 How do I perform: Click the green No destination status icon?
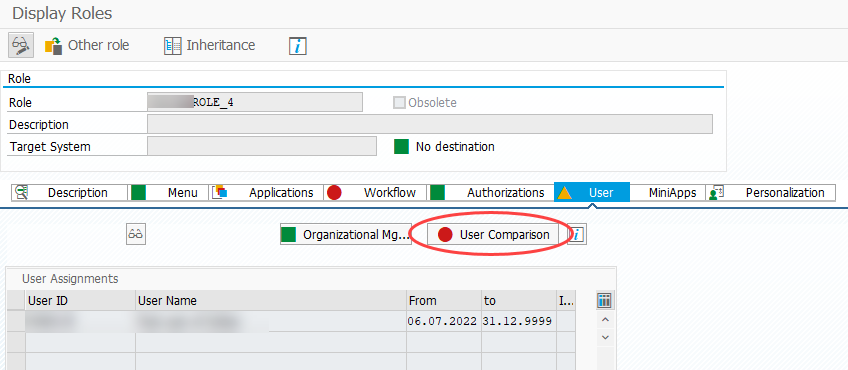[x=401, y=147]
